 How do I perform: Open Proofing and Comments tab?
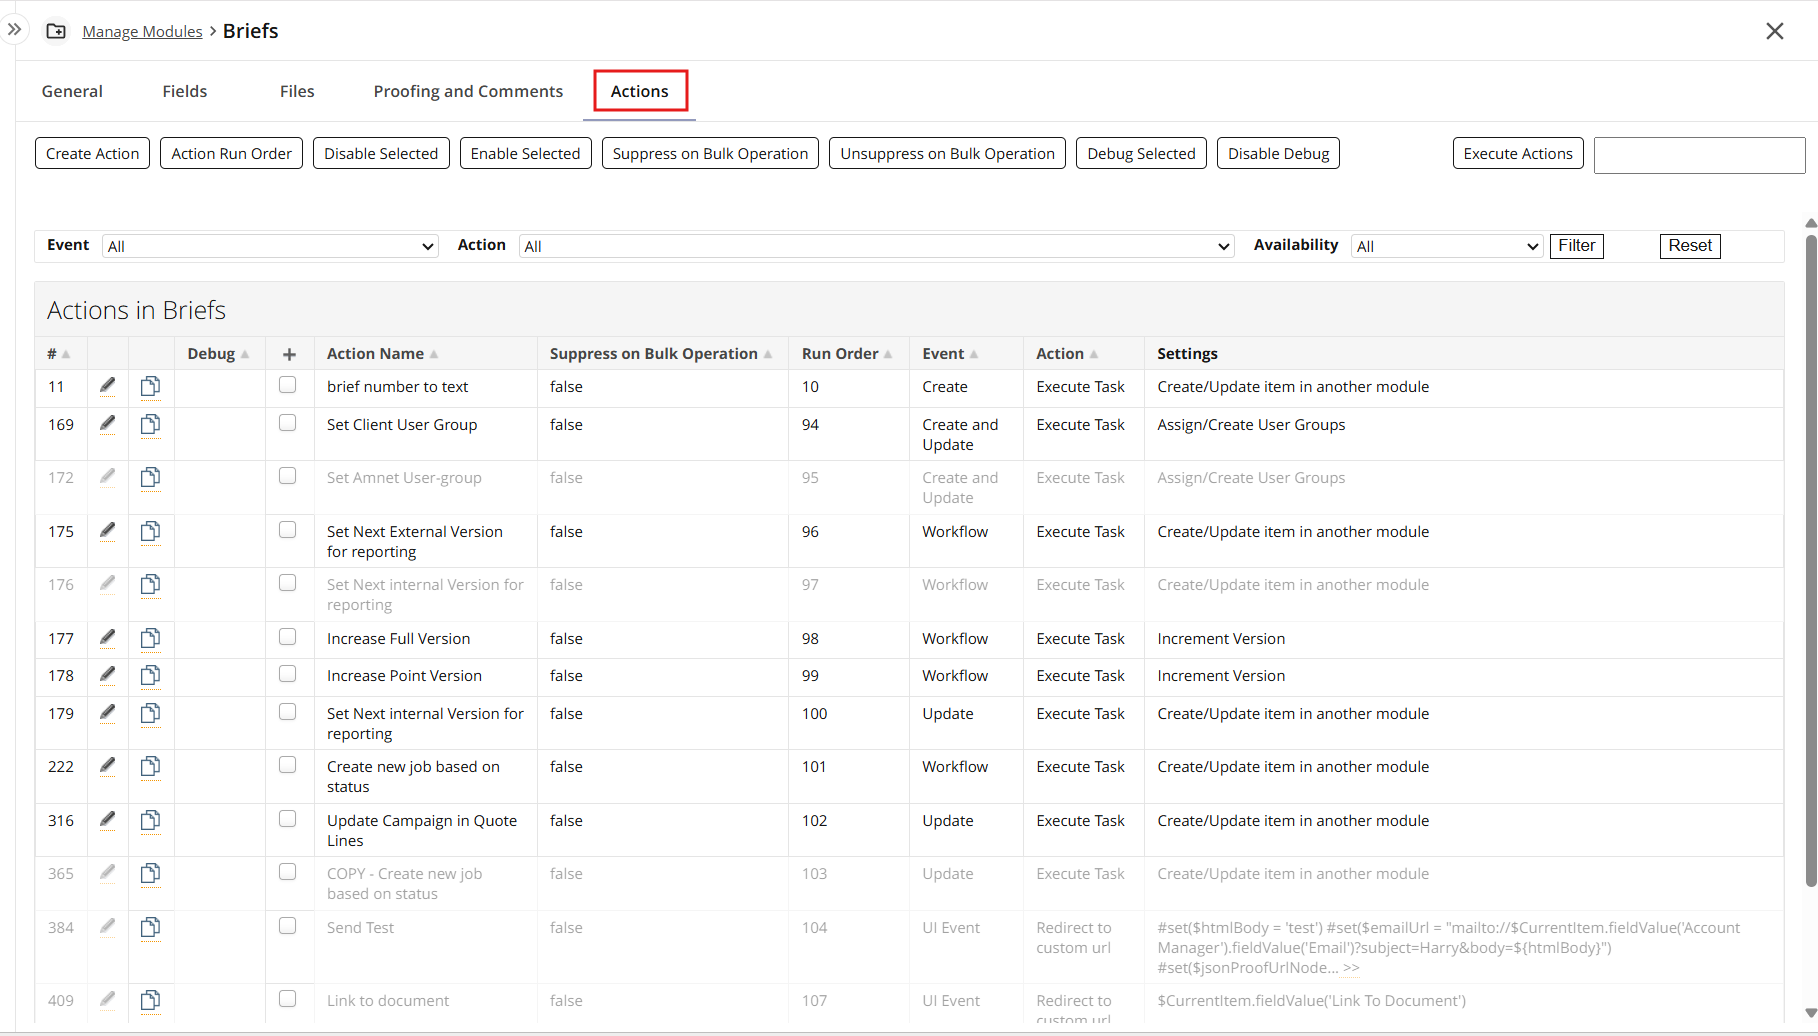point(468,91)
